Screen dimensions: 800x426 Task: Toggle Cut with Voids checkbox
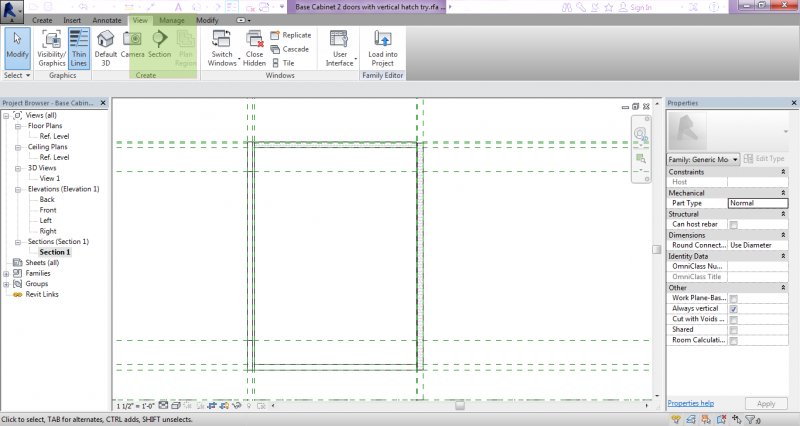tap(733, 319)
